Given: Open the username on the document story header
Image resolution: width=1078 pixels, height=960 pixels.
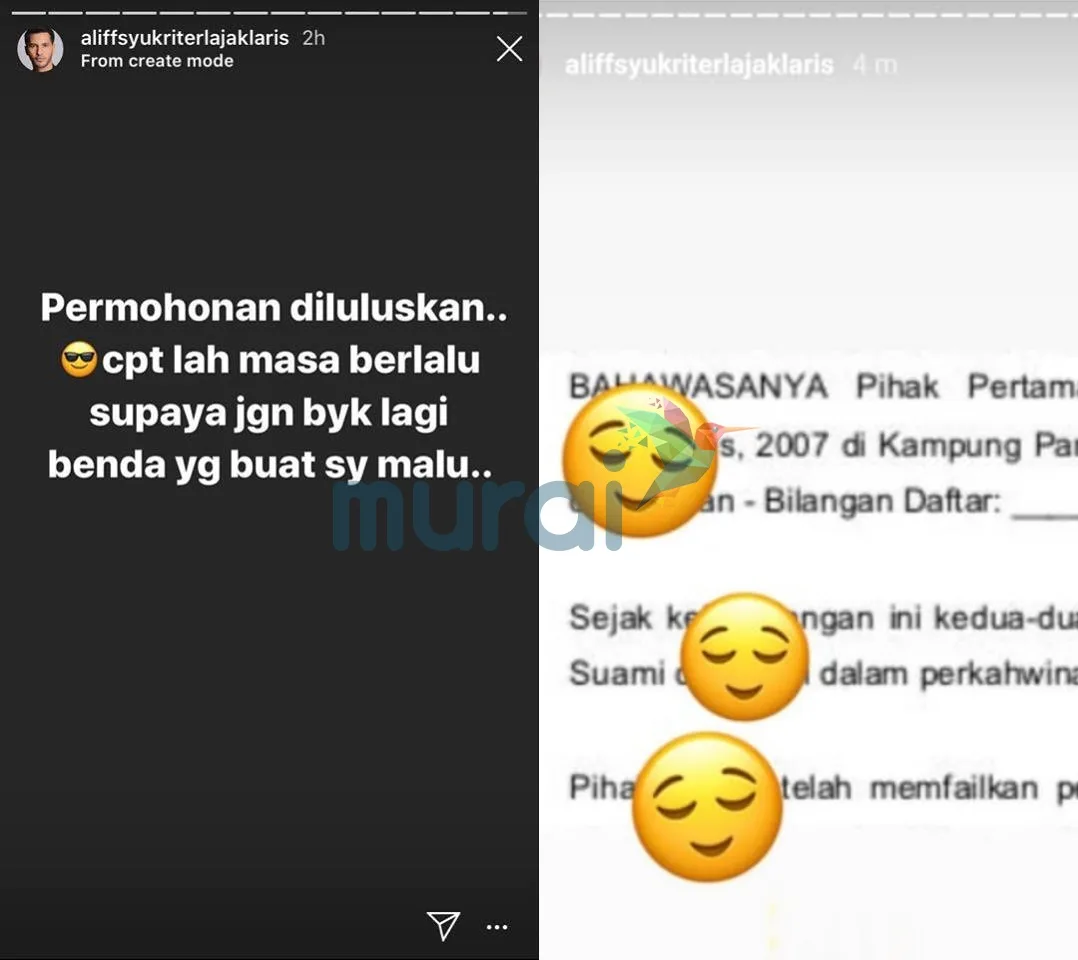Looking at the screenshot, I should [x=698, y=65].
